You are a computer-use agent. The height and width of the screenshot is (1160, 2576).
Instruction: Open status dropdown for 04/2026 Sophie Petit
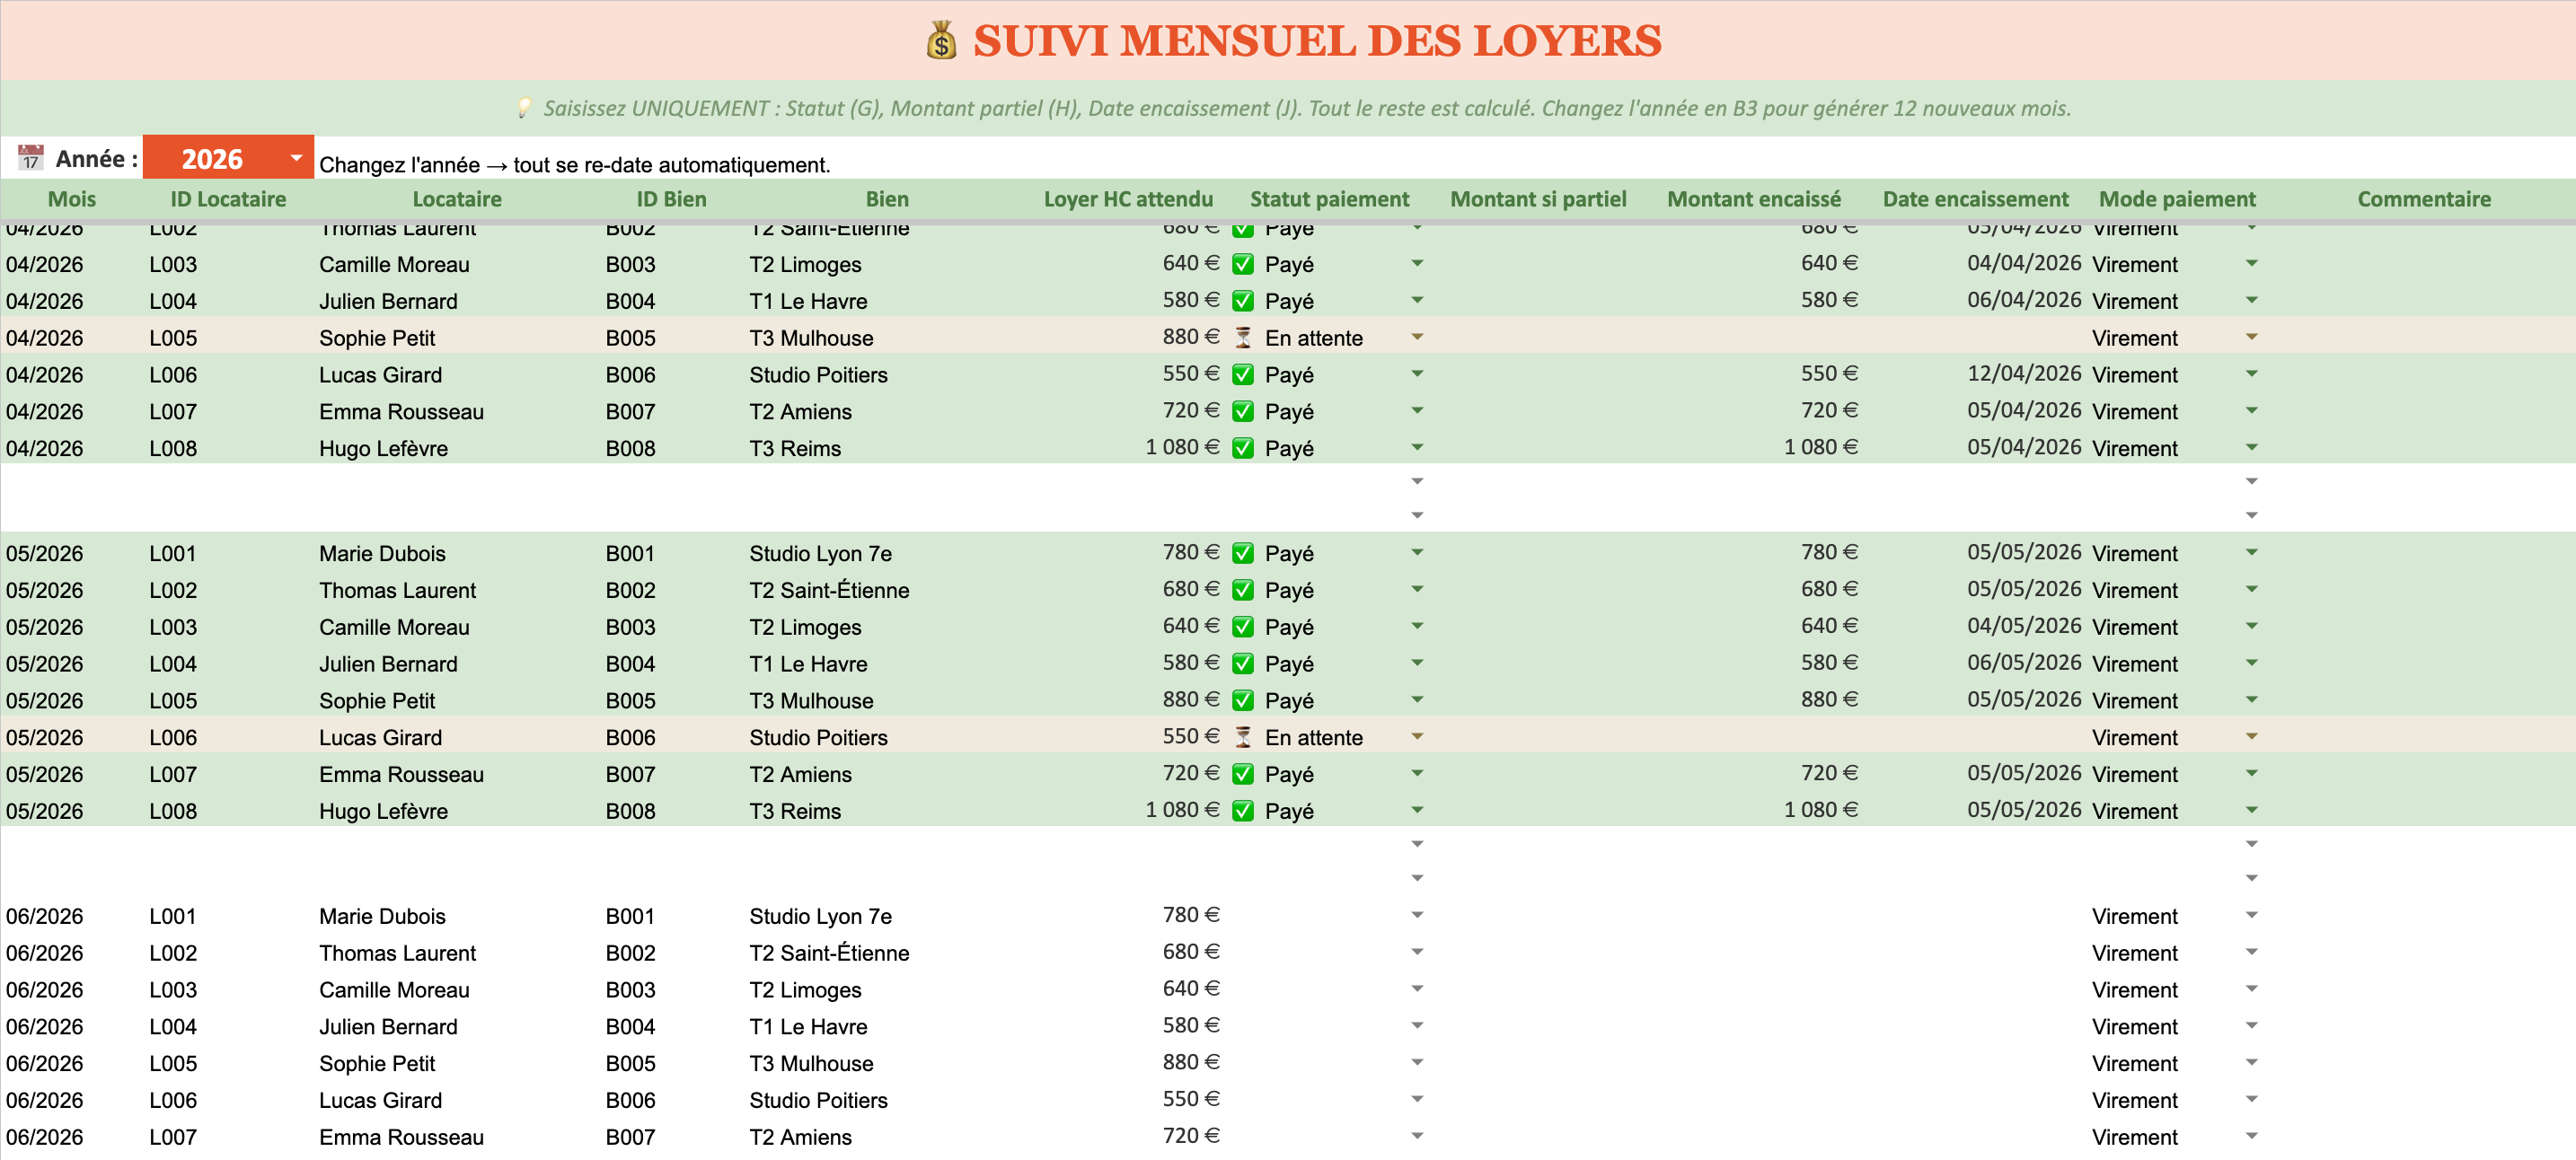pyautogui.click(x=1417, y=337)
